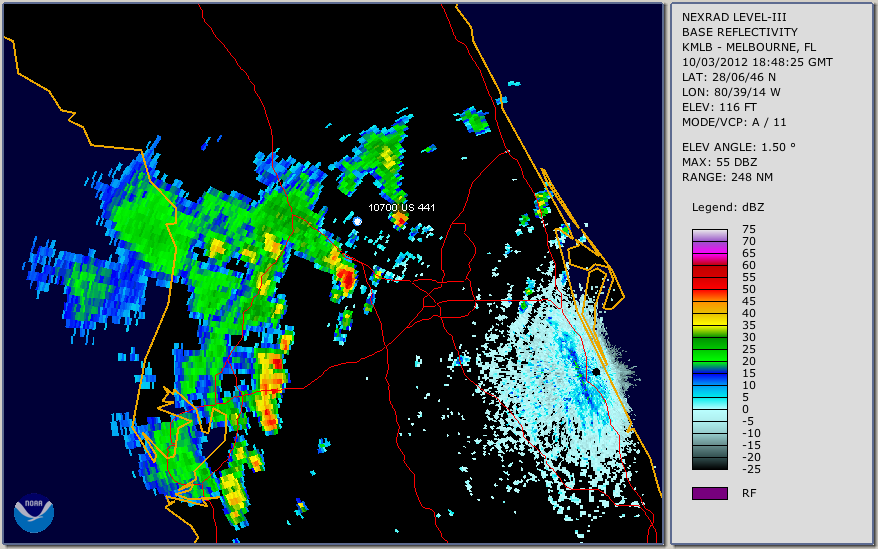The height and width of the screenshot is (549, 878).
Task: Click the '10700 US 441' map label
Action: click(401, 207)
